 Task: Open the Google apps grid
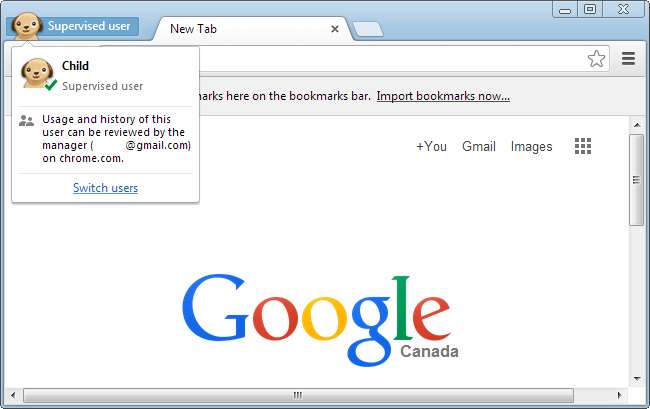pyautogui.click(x=583, y=146)
